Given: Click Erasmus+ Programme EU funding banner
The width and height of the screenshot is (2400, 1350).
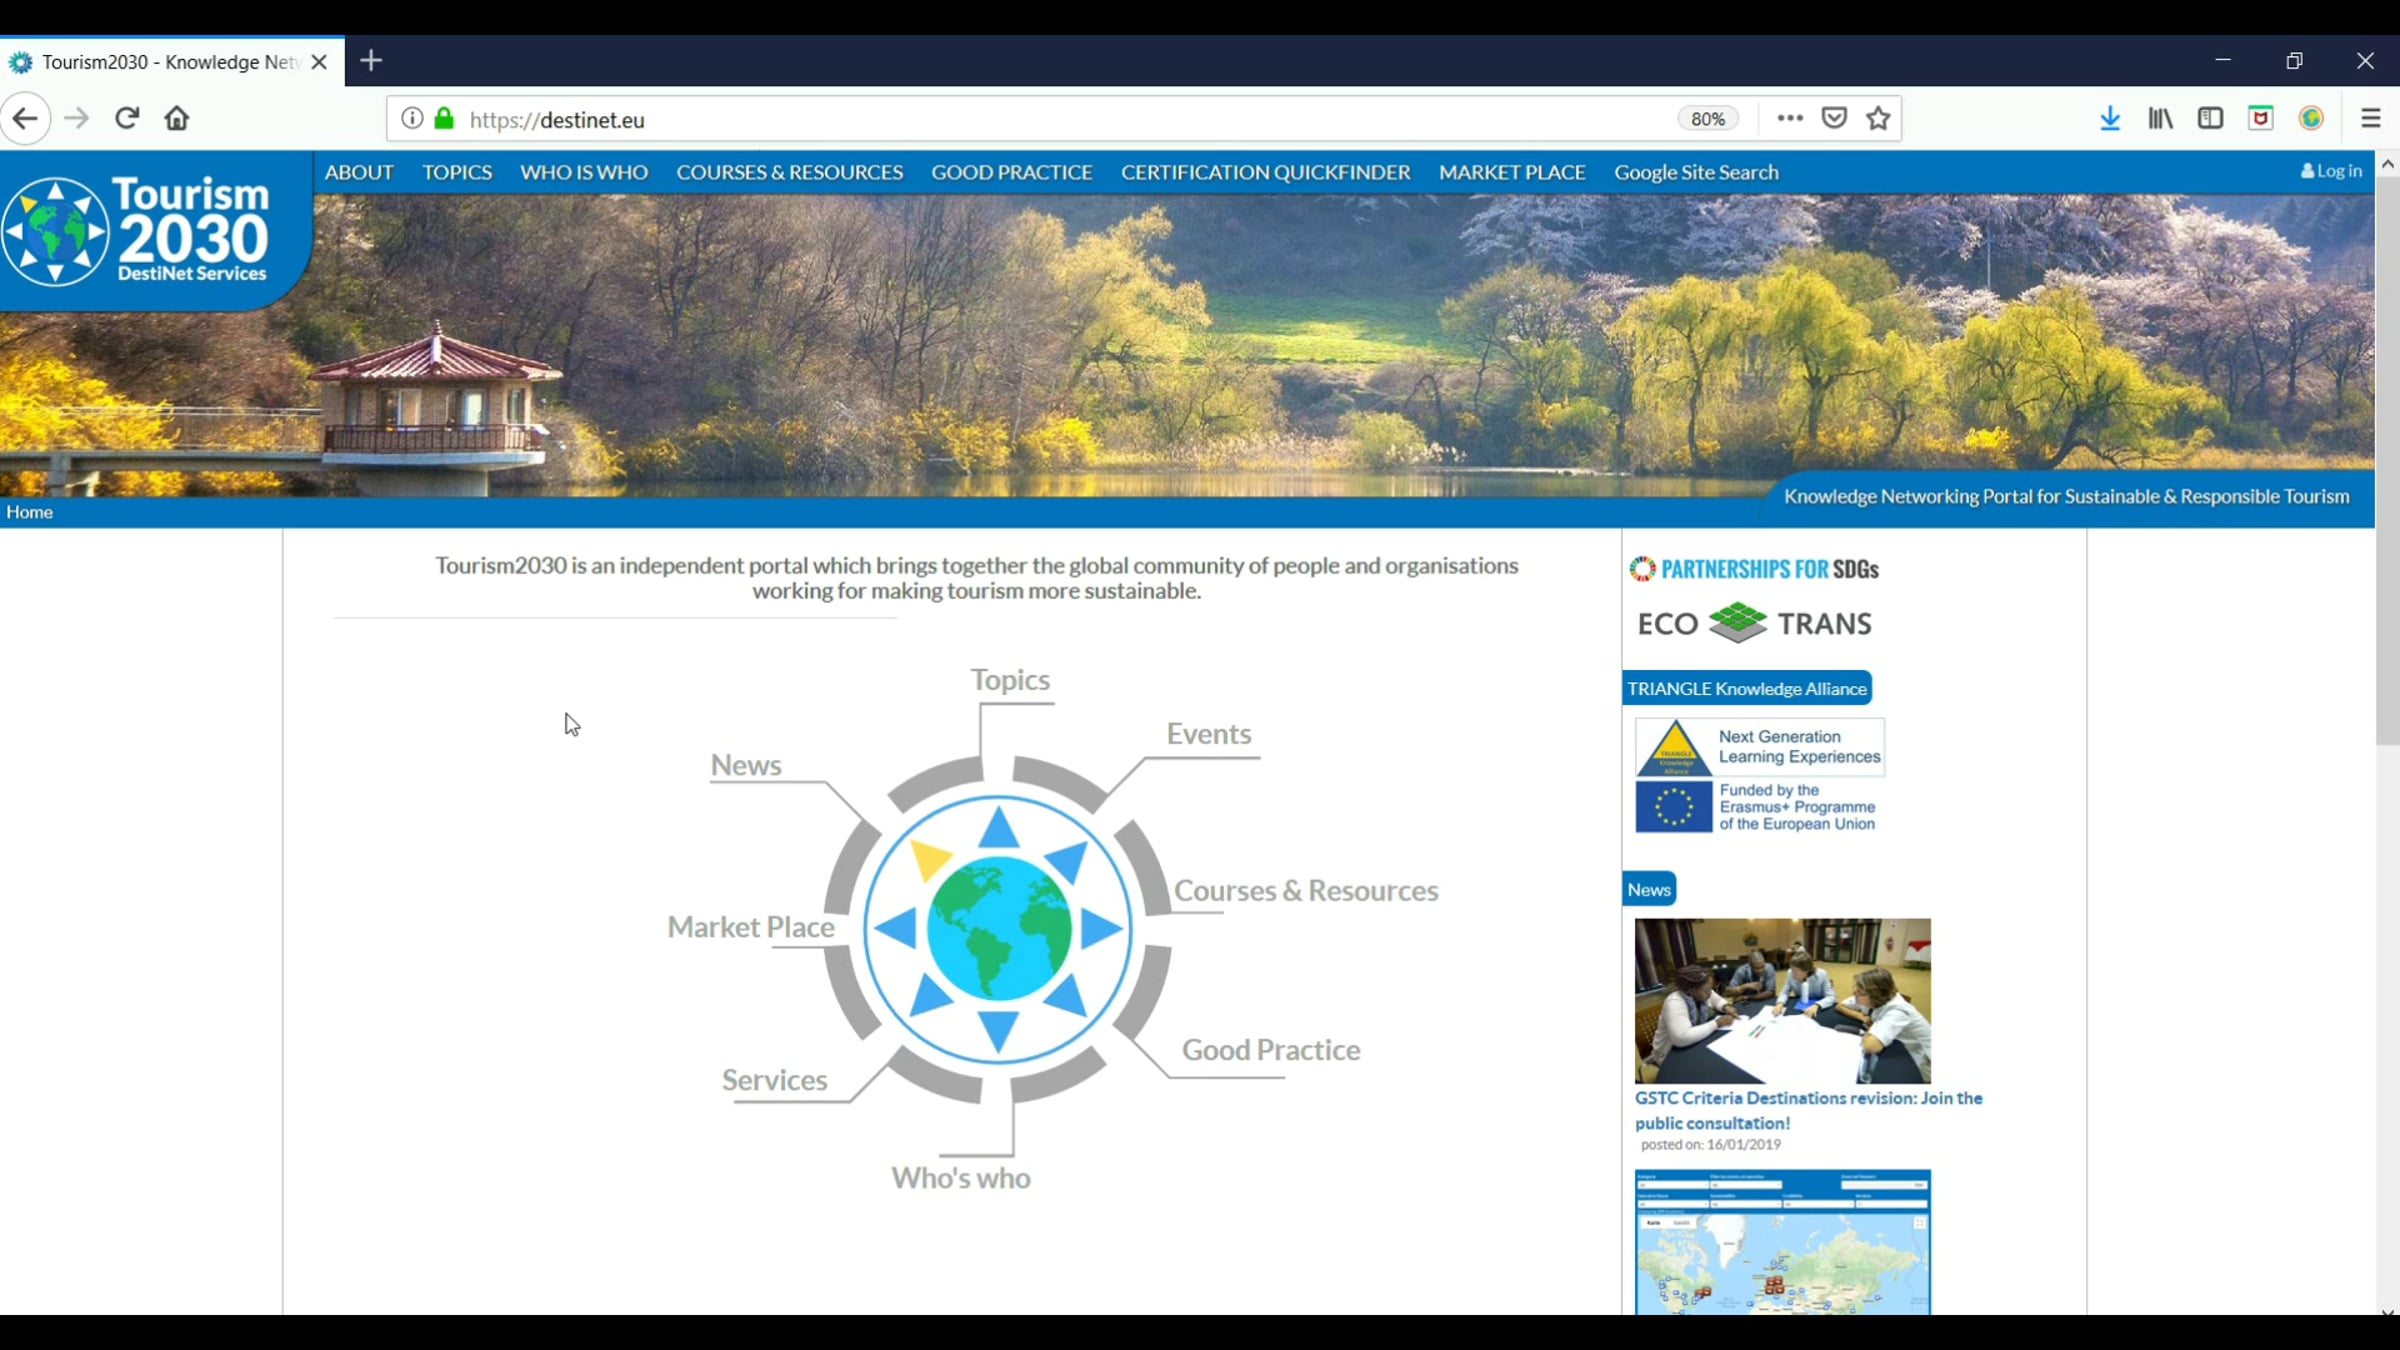Looking at the screenshot, I should click(1760, 807).
